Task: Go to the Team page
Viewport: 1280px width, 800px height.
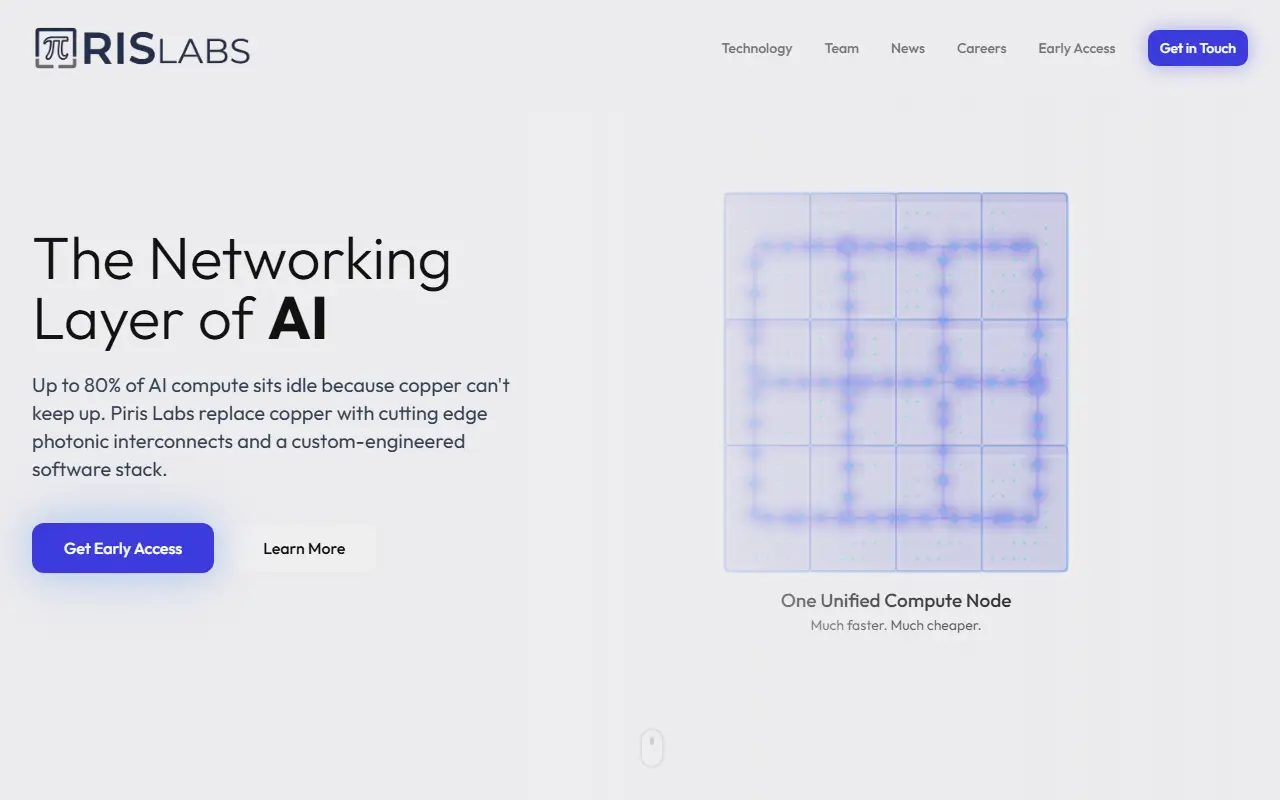Action: (x=842, y=48)
